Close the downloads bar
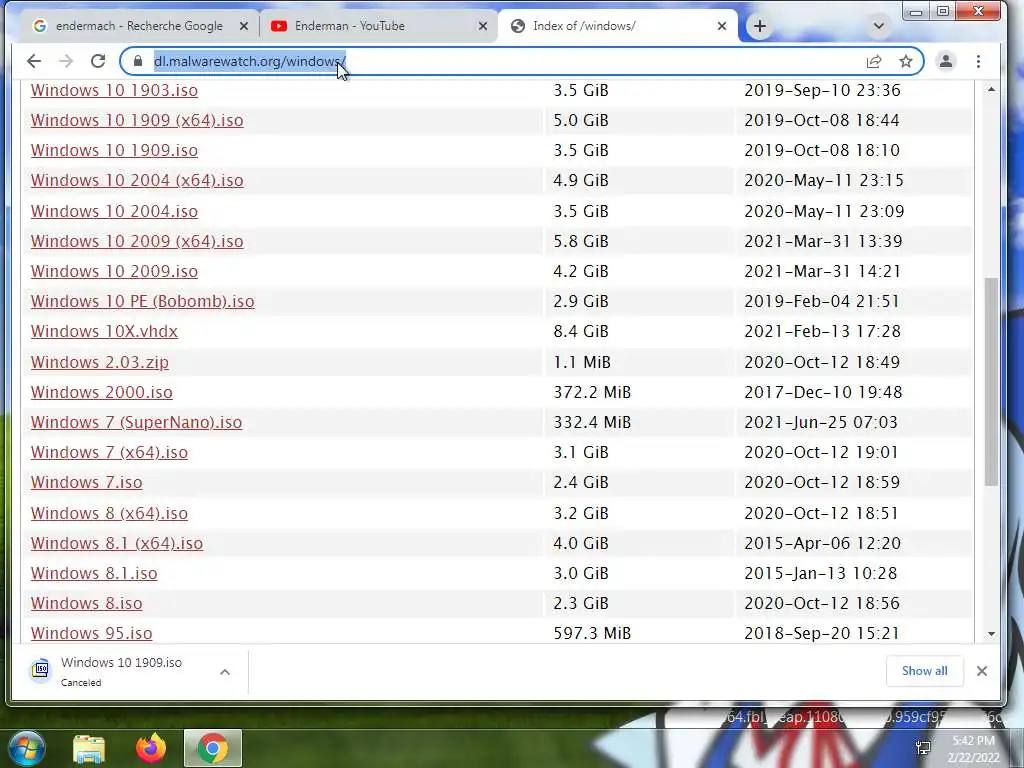This screenshot has height=768, width=1024. 982,671
